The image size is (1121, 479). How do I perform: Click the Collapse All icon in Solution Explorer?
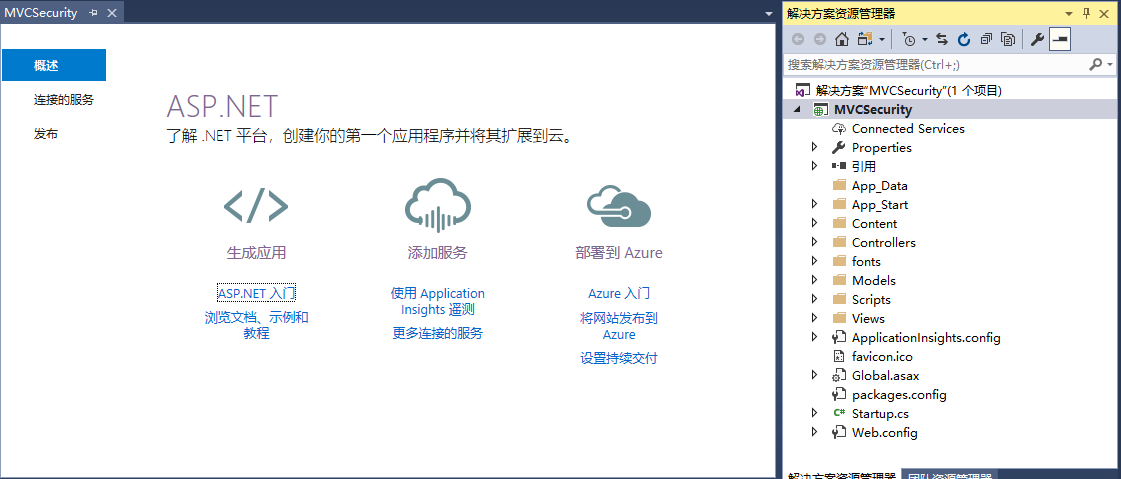[986, 39]
